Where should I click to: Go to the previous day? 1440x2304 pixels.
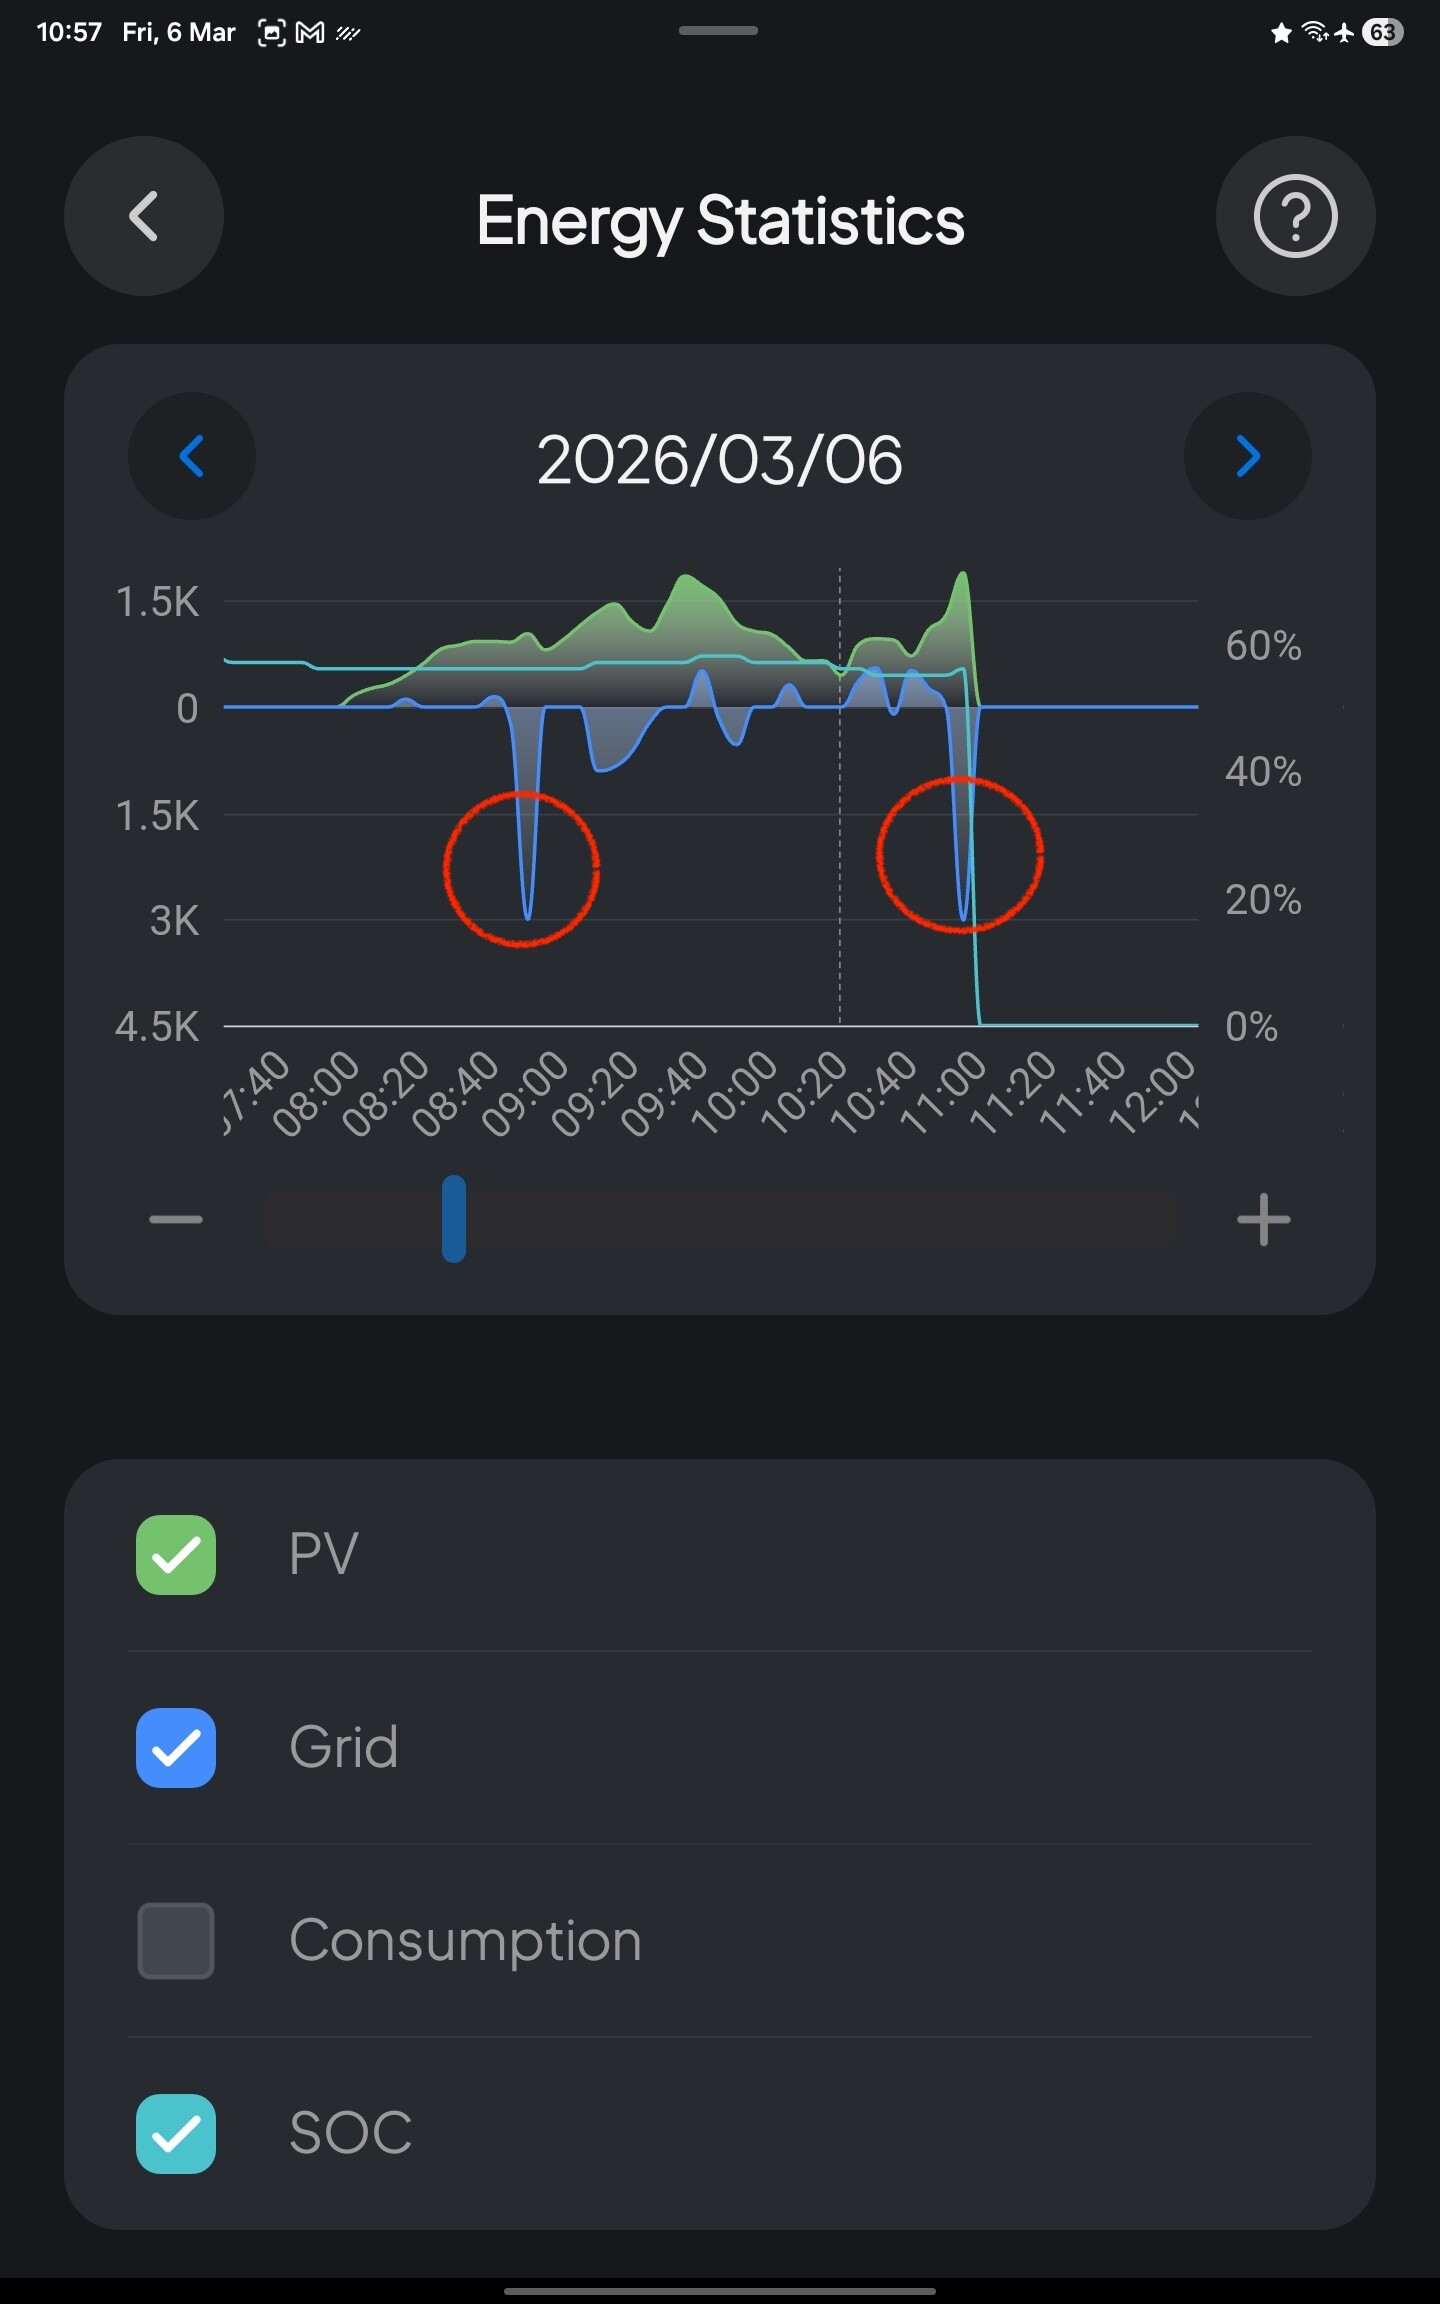(x=192, y=456)
